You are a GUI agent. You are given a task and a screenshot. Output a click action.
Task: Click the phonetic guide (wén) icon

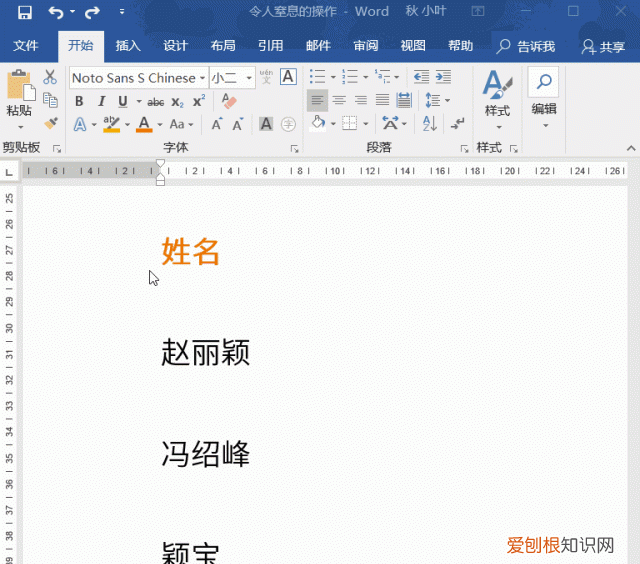pyautogui.click(x=266, y=77)
